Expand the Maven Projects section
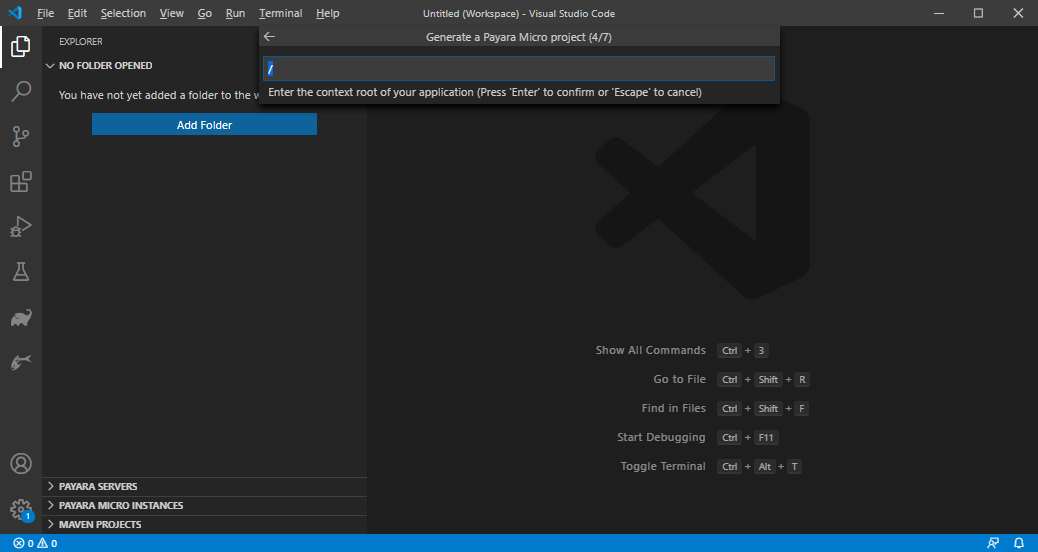Viewport: 1038px width, 552px height. click(99, 524)
